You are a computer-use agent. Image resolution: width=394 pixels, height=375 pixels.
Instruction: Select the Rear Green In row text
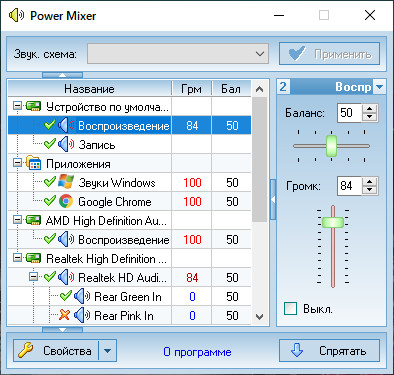(128, 297)
